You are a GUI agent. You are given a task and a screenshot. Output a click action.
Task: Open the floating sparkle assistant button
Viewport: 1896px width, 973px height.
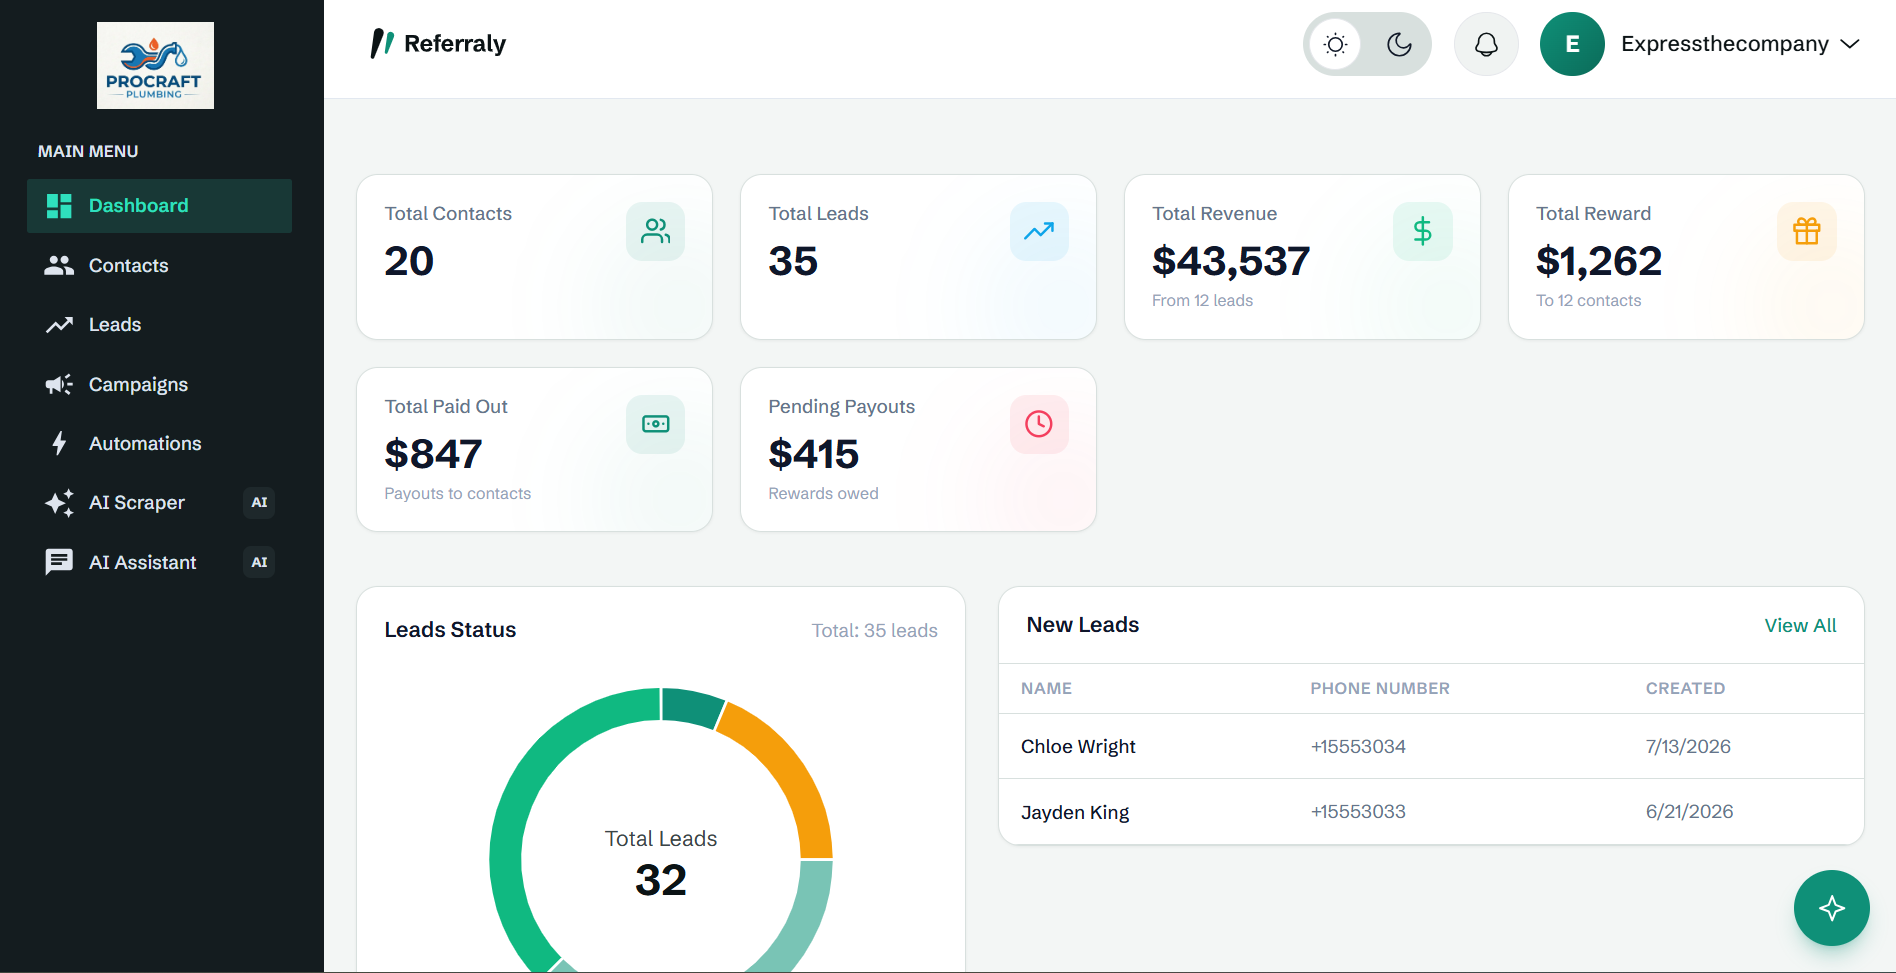[1831, 908]
